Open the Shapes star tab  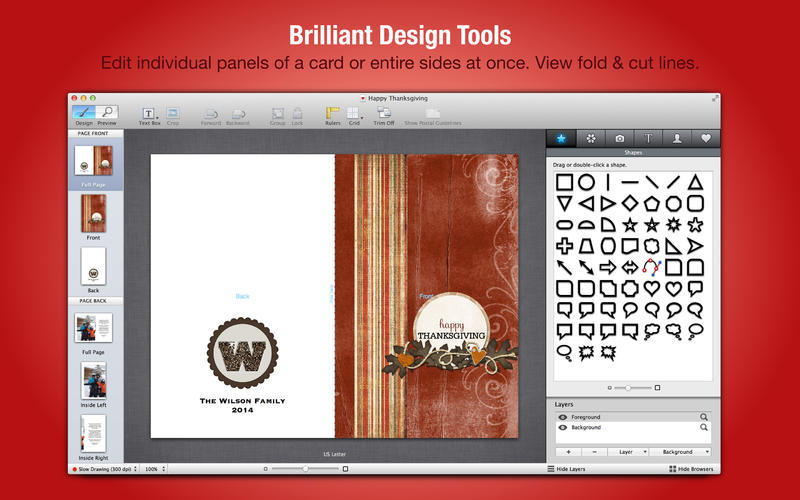tap(563, 139)
